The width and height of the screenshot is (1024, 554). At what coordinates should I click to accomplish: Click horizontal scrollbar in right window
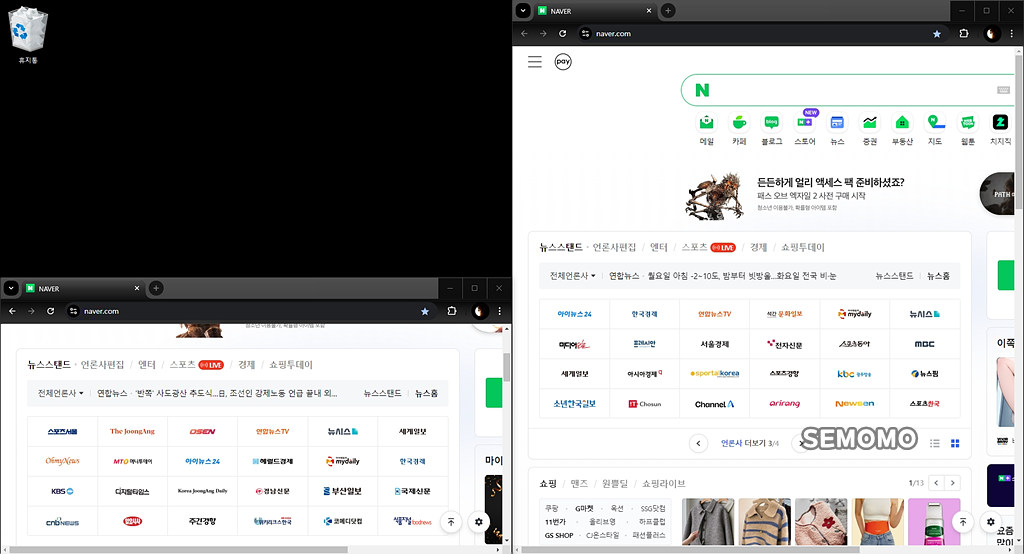(690, 550)
